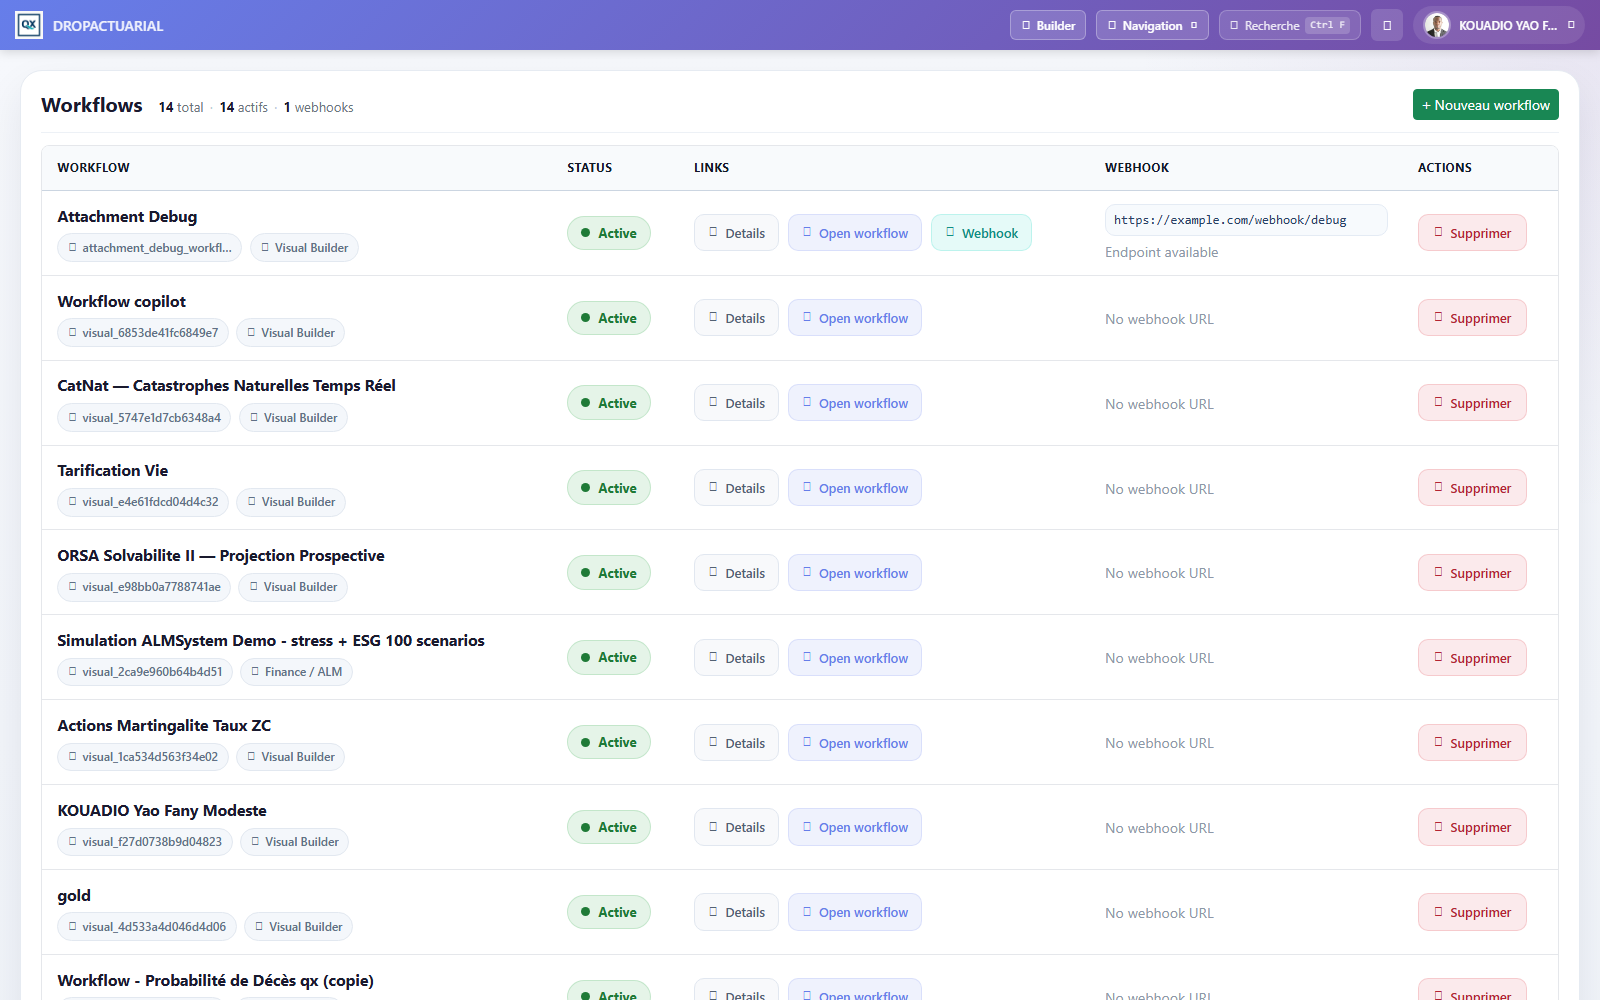The height and width of the screenshot is (1000, 1600).
Task: Open Details for Workflow copilot
Action: (x=736, y=318)
